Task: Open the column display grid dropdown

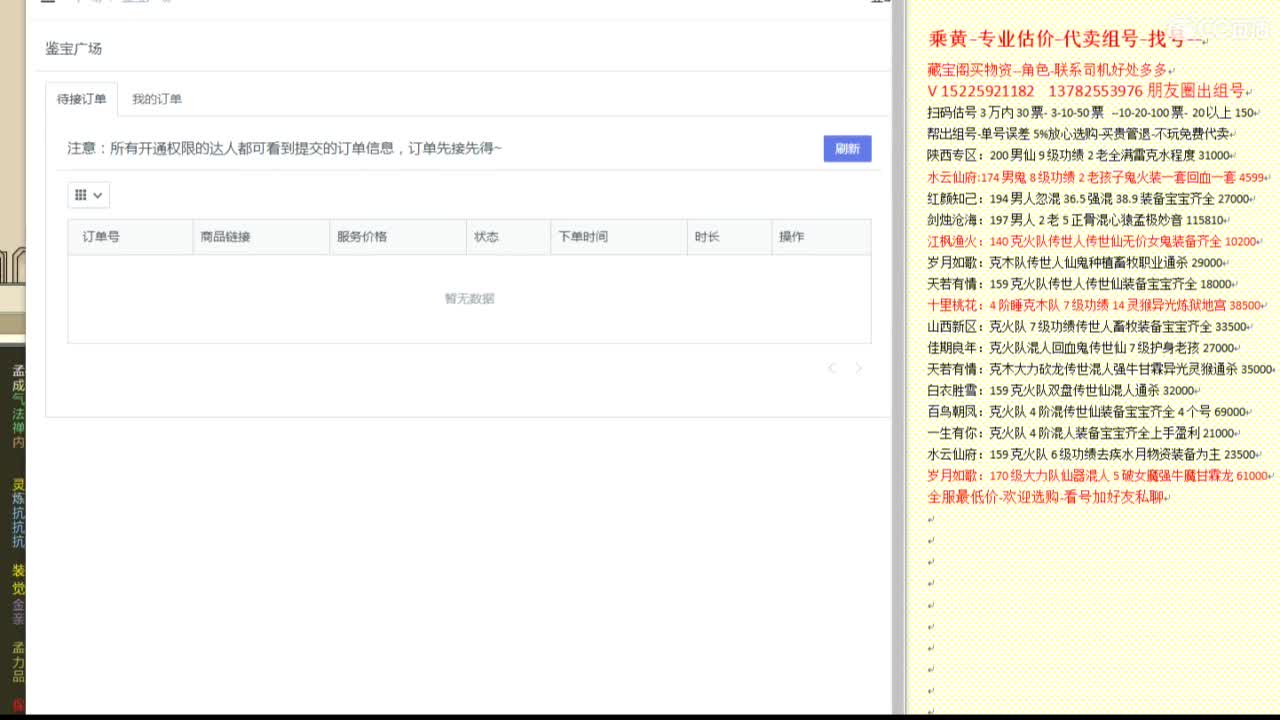Action: [89, 195]
